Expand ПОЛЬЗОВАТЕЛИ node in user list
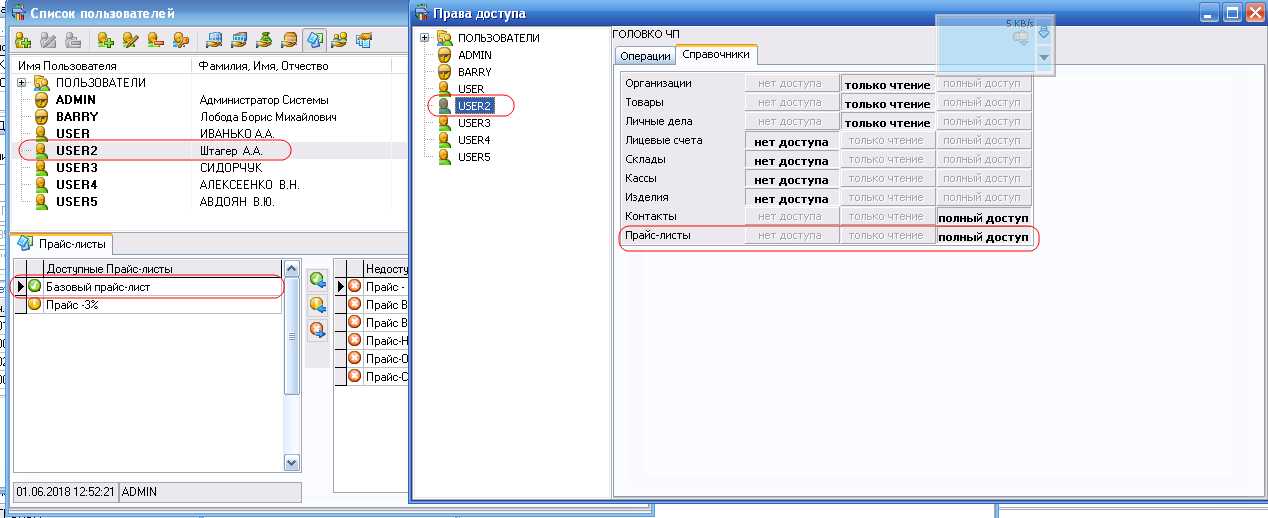 click(x=23, y=83)
